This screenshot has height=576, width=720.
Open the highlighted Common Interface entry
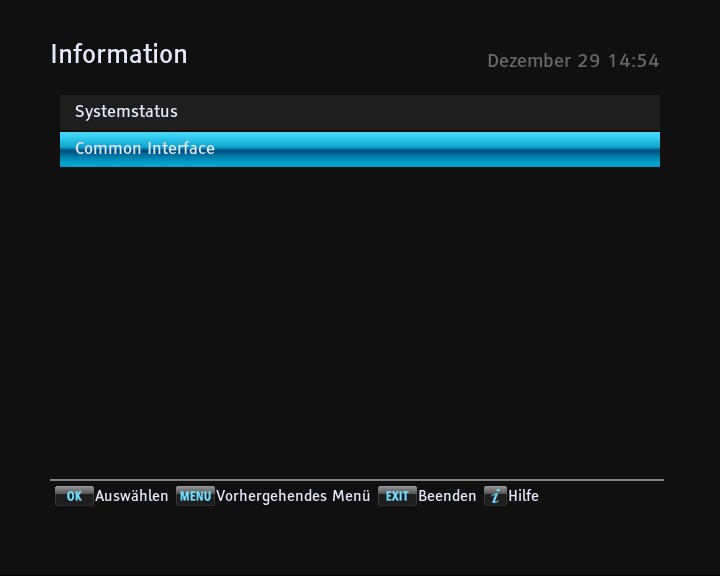(x=145, y=149)
